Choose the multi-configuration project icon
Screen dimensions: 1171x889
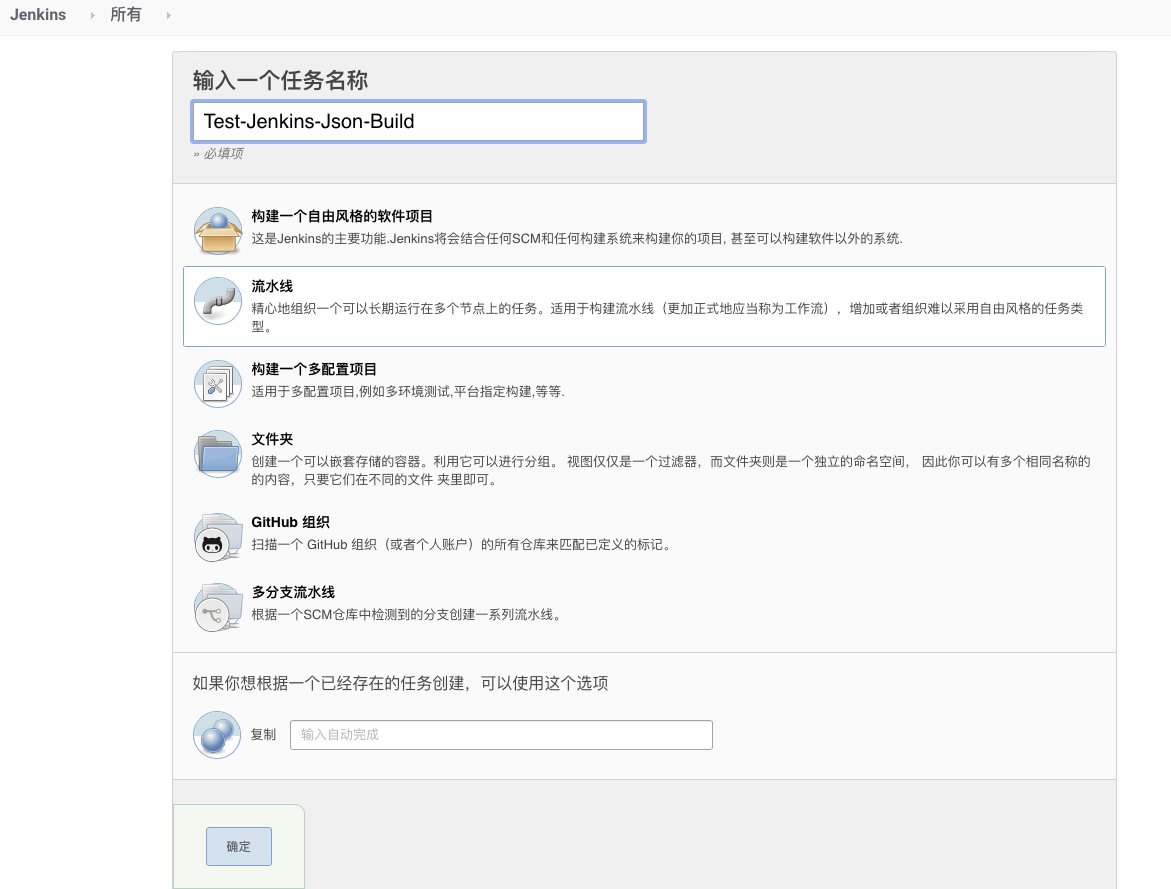click(217, 384)
